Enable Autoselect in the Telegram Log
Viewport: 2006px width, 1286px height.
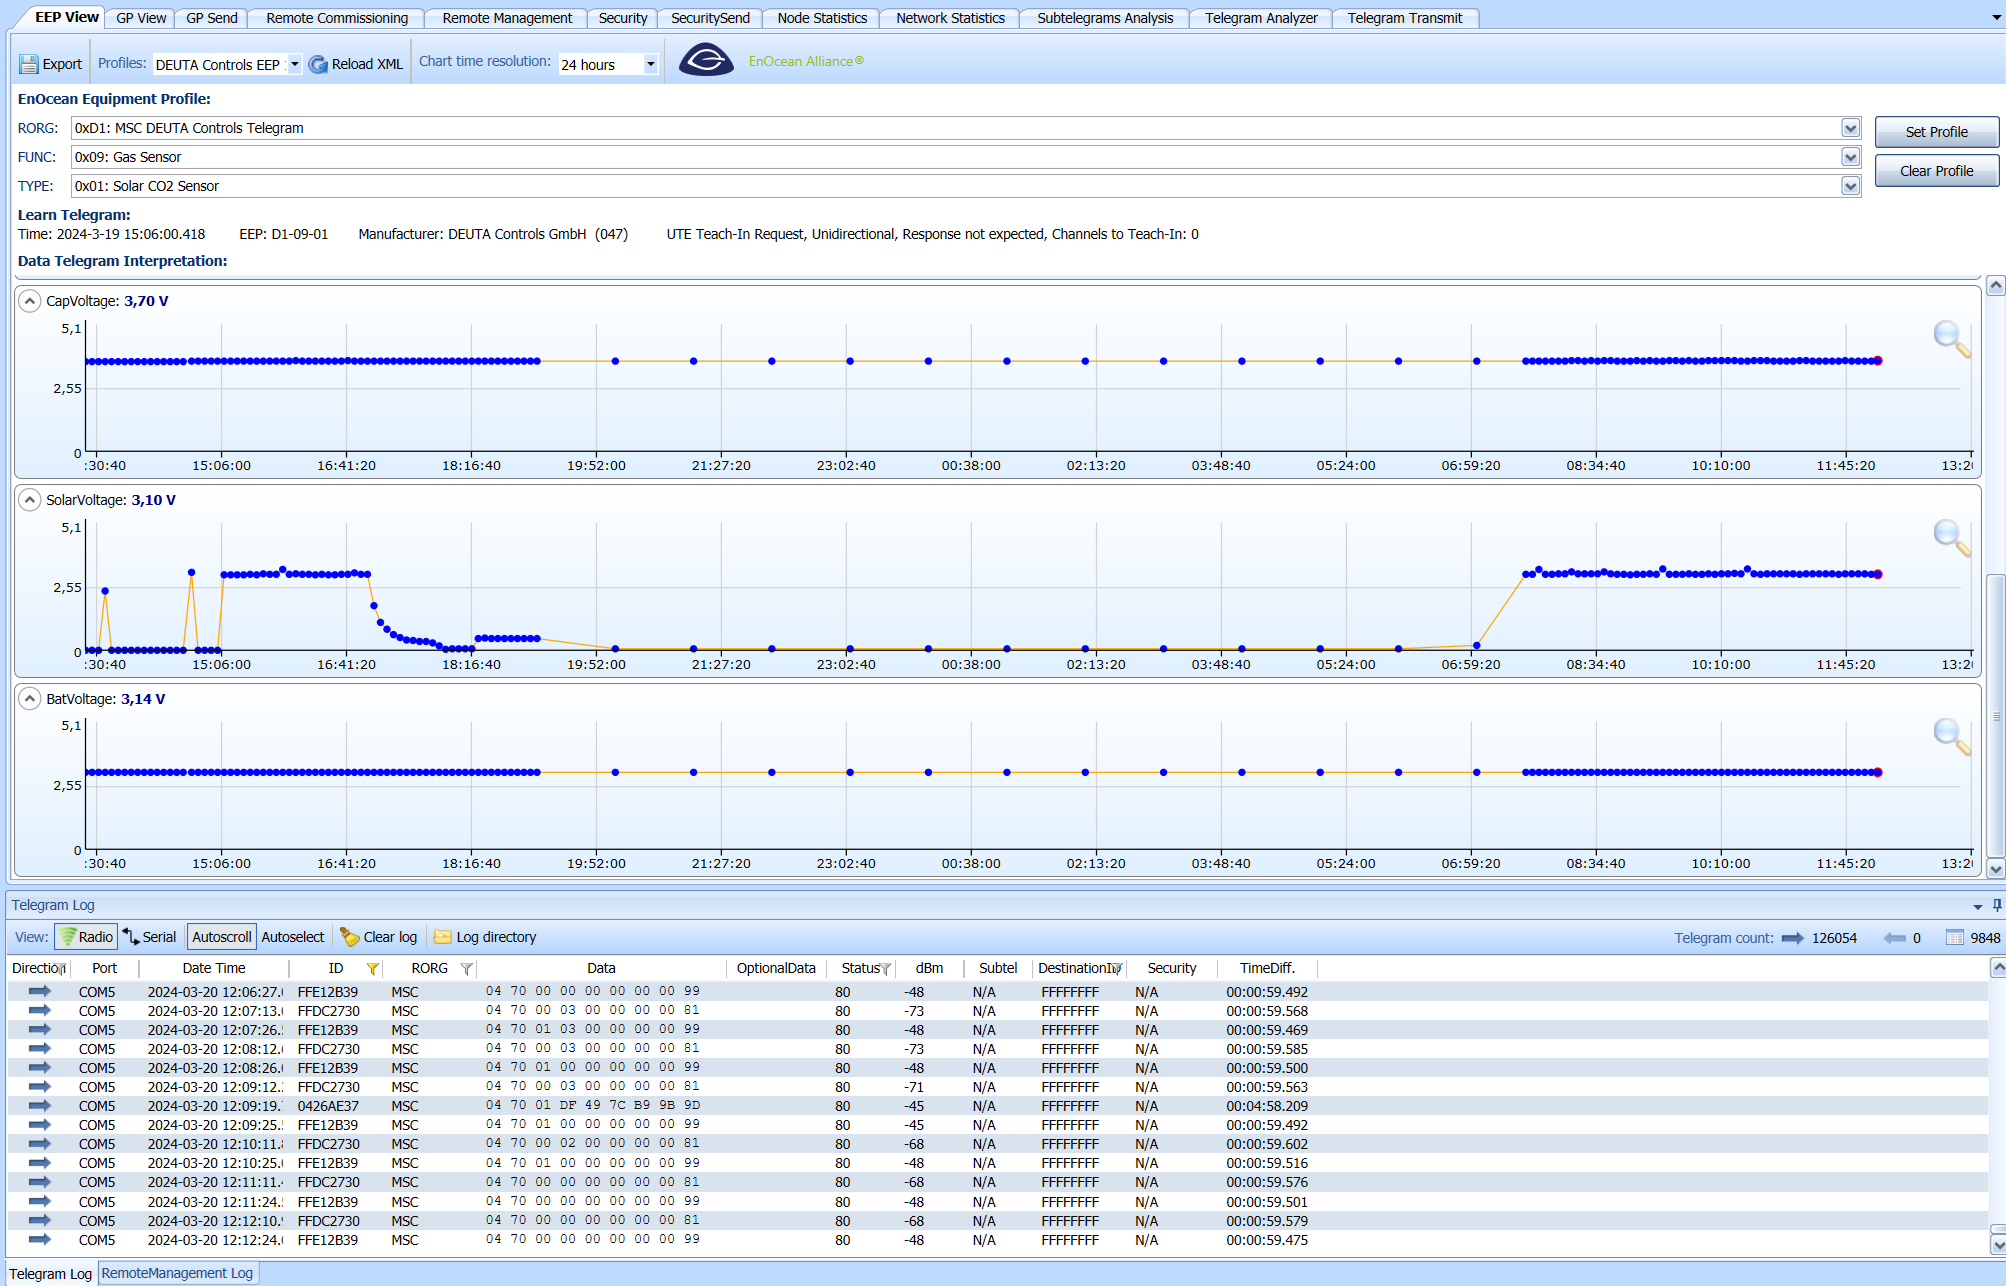293,937
